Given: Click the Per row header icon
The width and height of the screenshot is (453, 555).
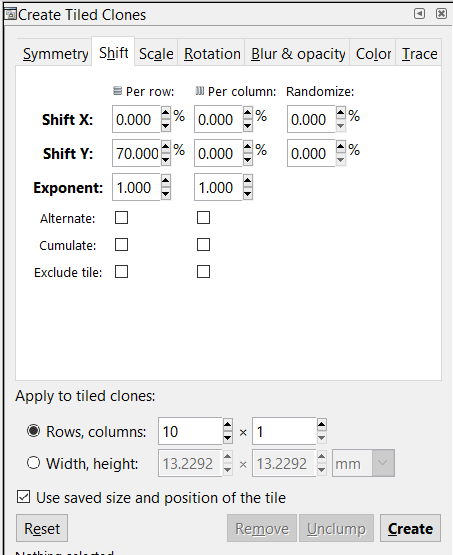Looking at the screenshot, I should (117, 91).
